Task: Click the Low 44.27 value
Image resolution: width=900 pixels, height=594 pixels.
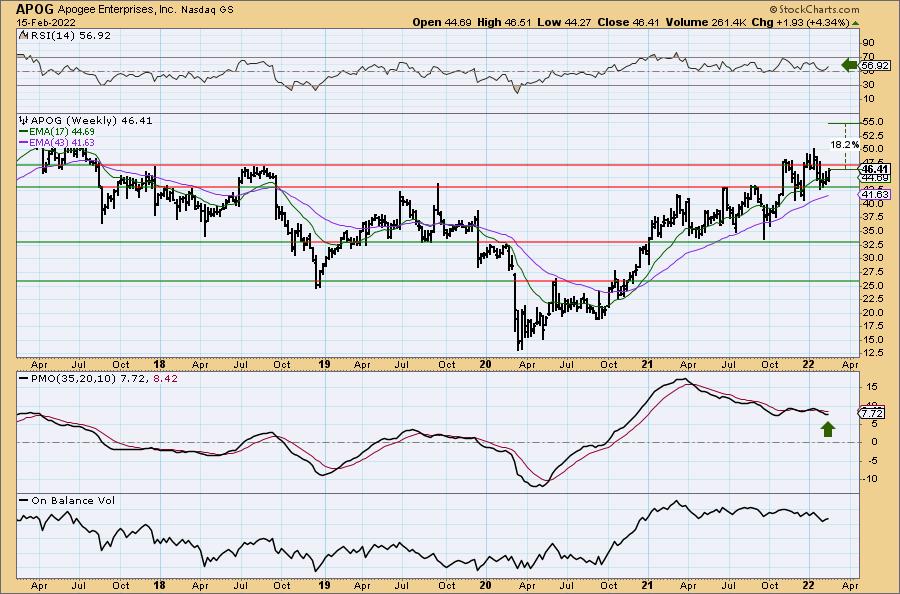Action: pos(565,22)
